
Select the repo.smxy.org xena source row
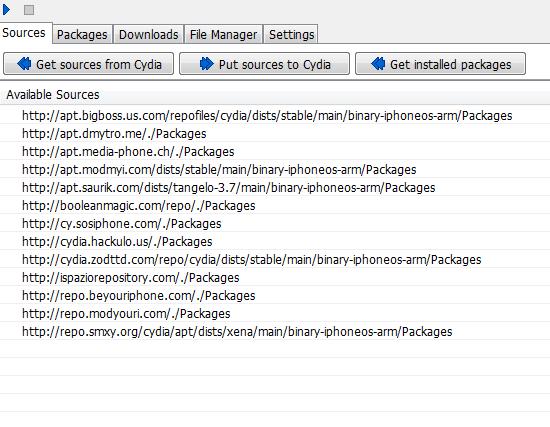click(x=275, y=332)
